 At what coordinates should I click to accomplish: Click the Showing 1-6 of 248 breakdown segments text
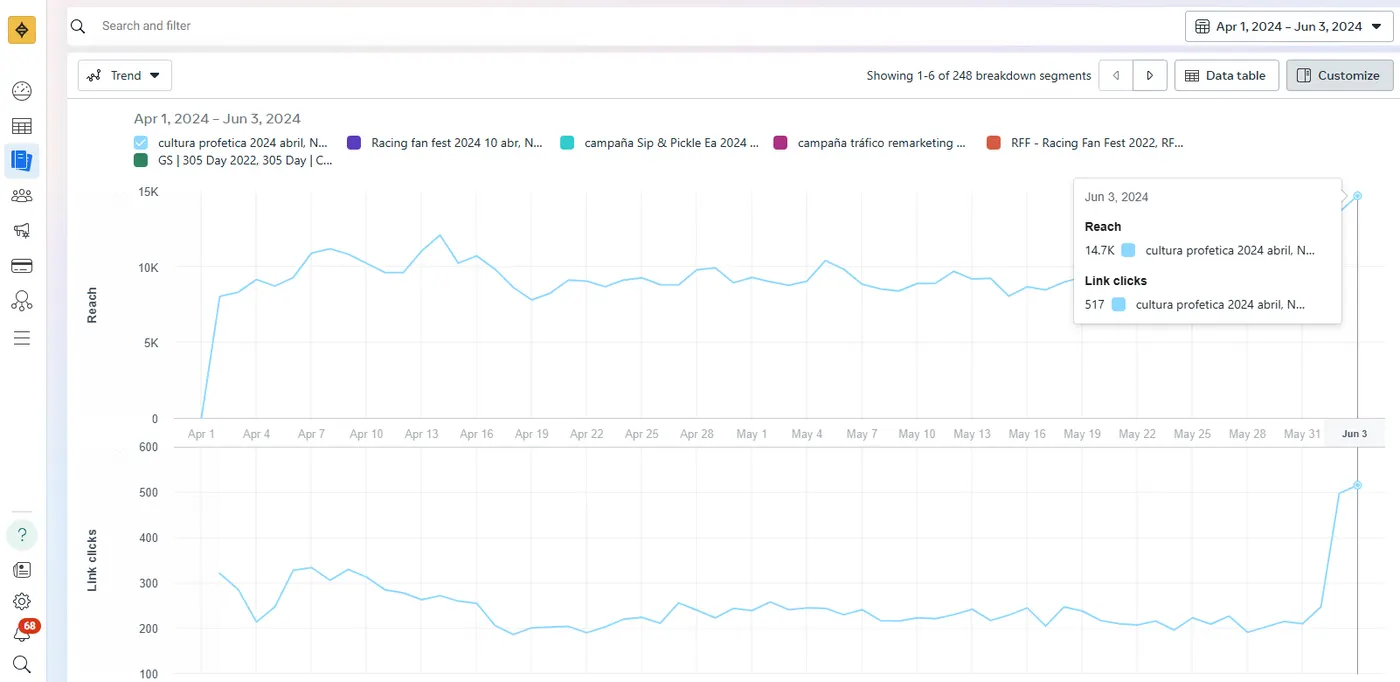pos(979,76)
